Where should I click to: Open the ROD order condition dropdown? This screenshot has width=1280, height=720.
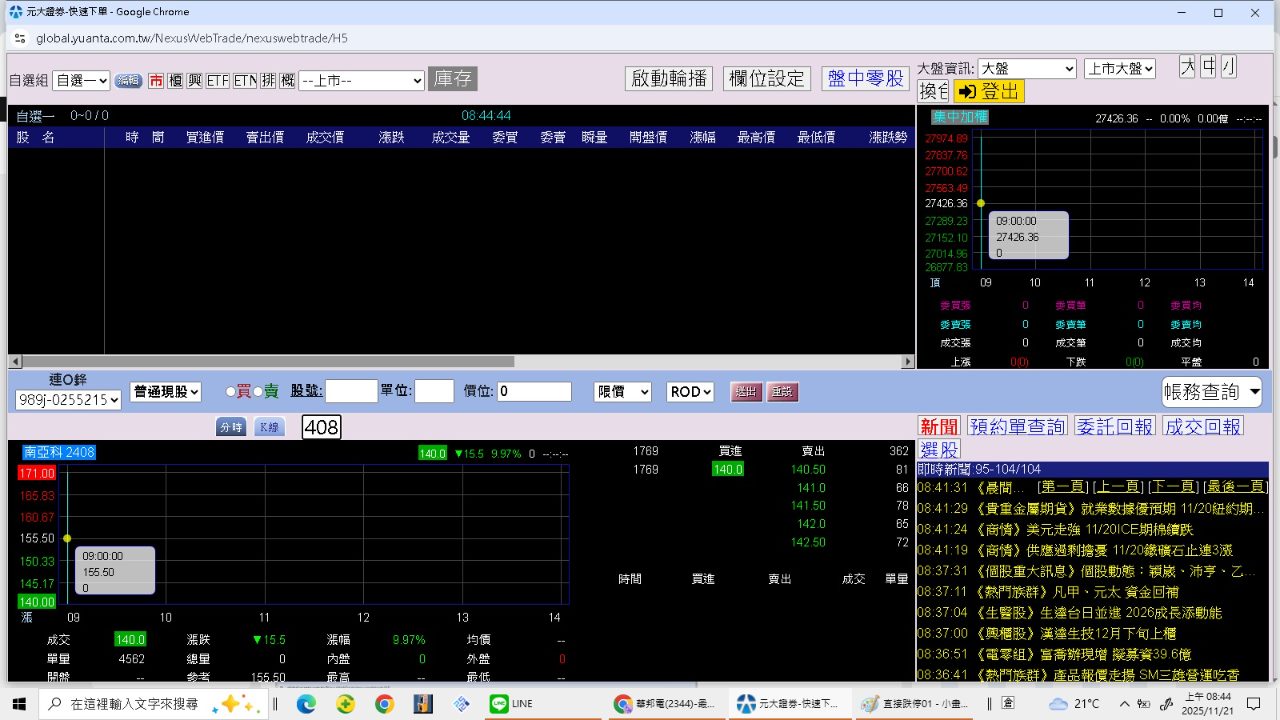click(690, 392)
